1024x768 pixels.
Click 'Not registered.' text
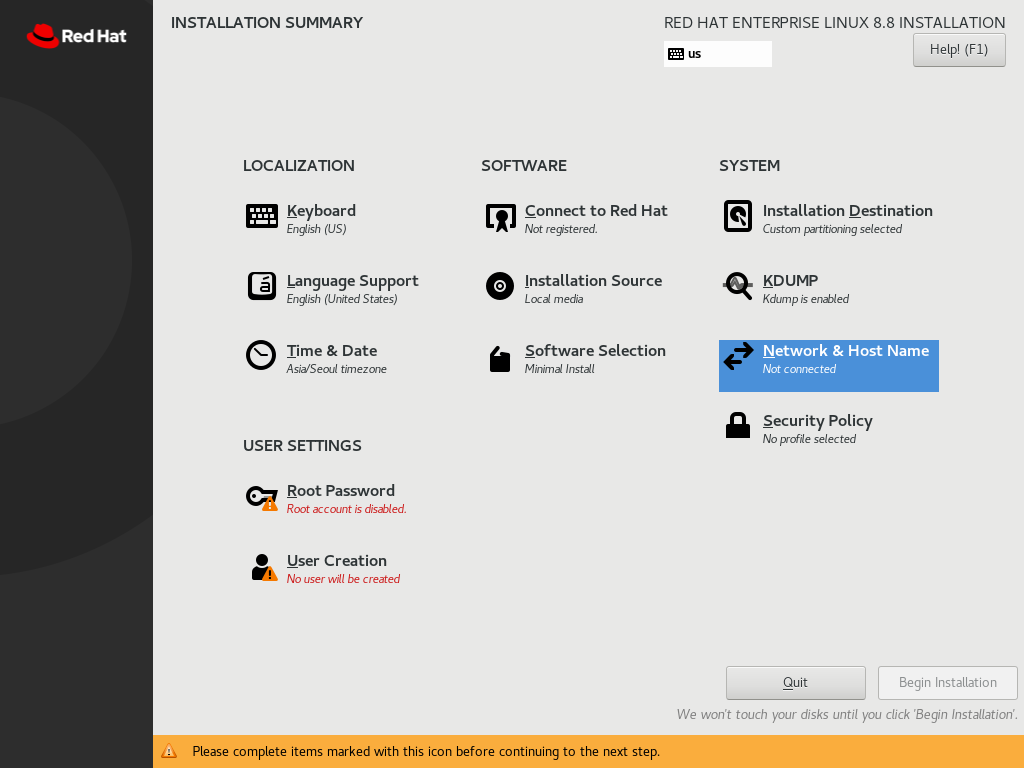pyautogui.click(x=561, y=229)
